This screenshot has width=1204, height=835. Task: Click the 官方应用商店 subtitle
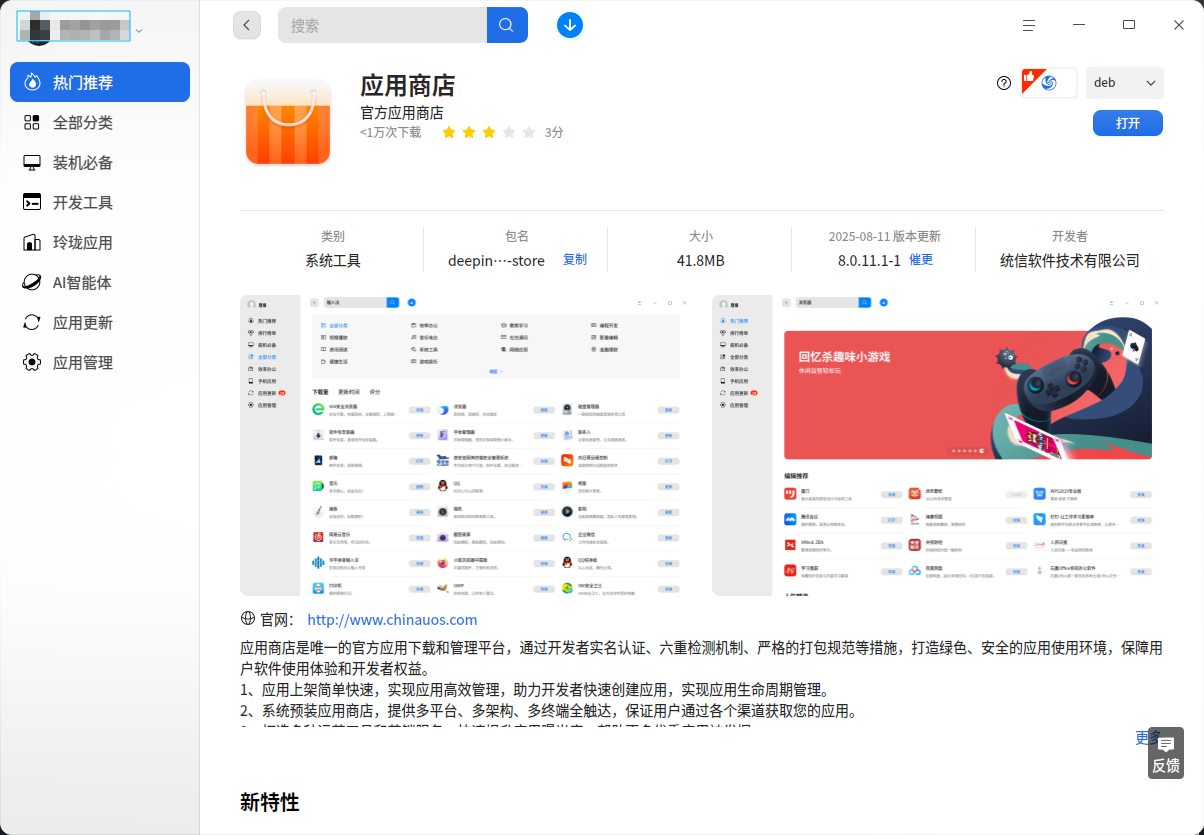402,113
